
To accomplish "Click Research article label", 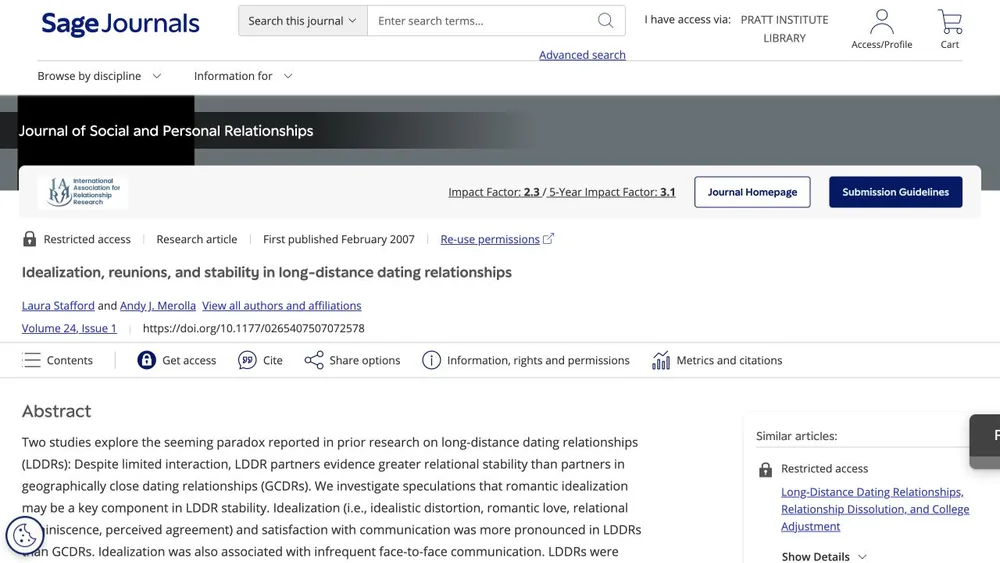I will click(196, 239).
